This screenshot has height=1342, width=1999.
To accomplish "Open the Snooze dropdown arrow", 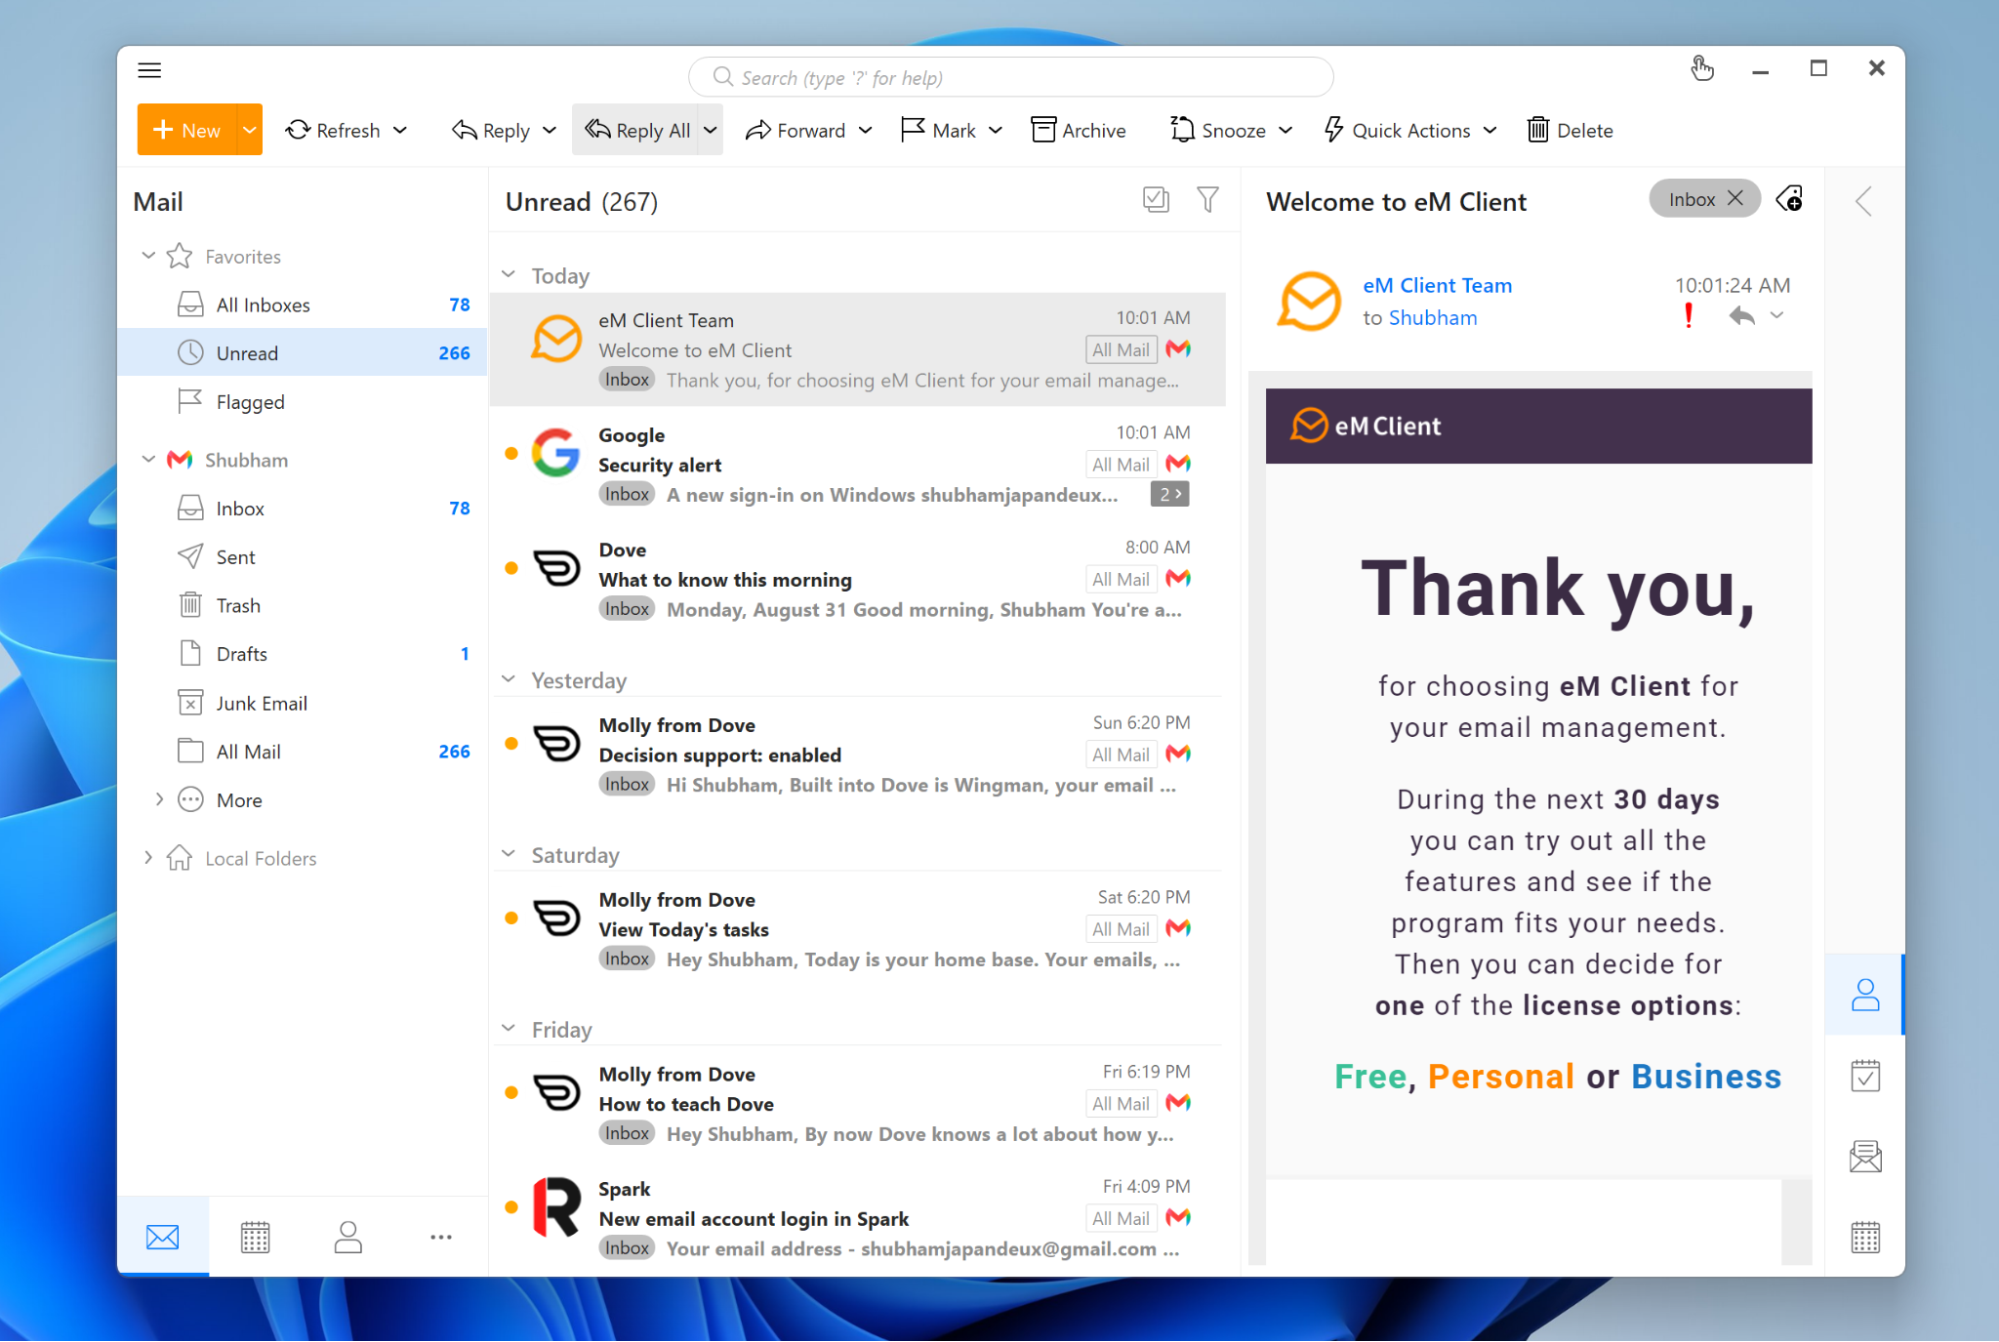I will 1286,131.
